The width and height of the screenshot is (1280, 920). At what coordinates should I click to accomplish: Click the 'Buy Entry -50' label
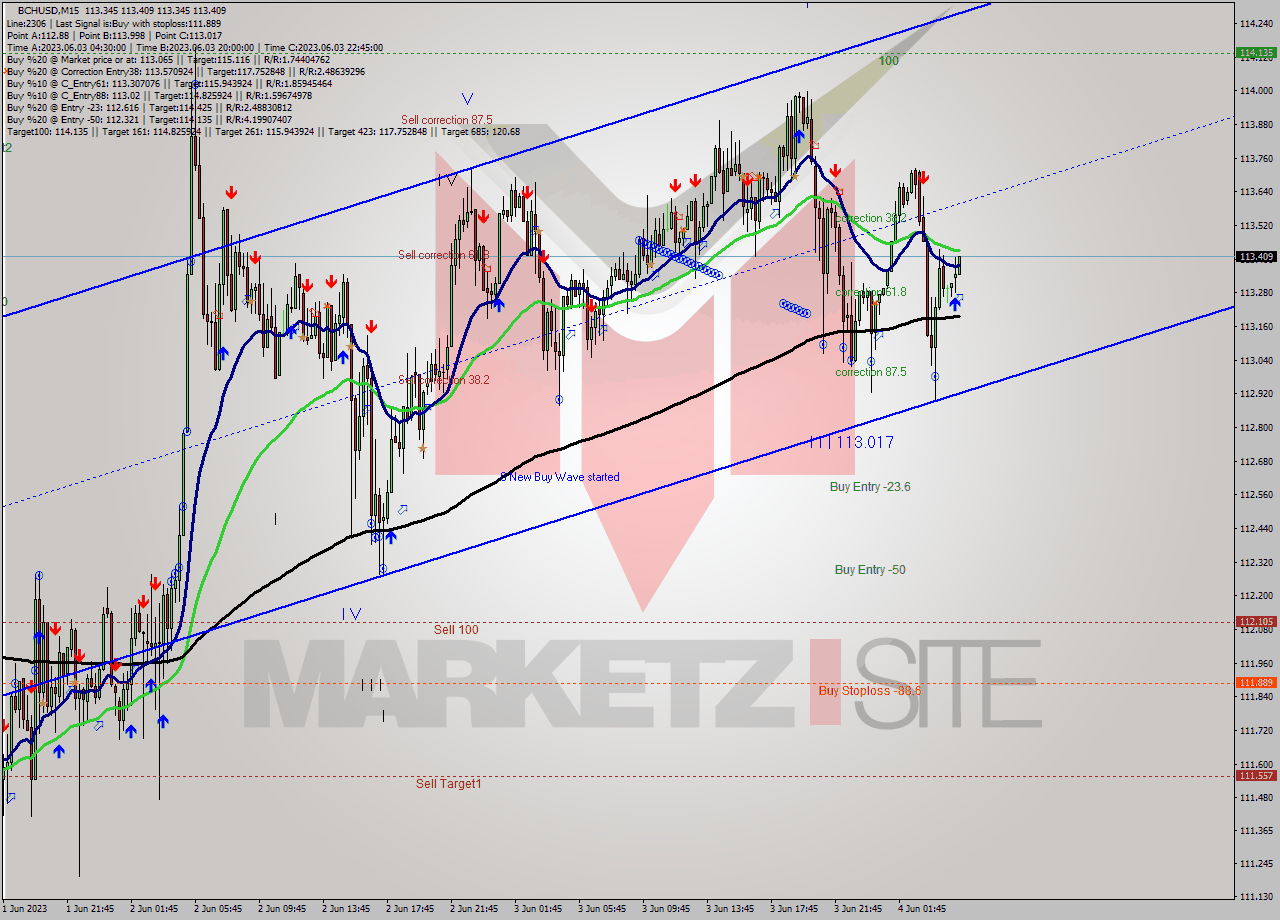coord(870,570)
